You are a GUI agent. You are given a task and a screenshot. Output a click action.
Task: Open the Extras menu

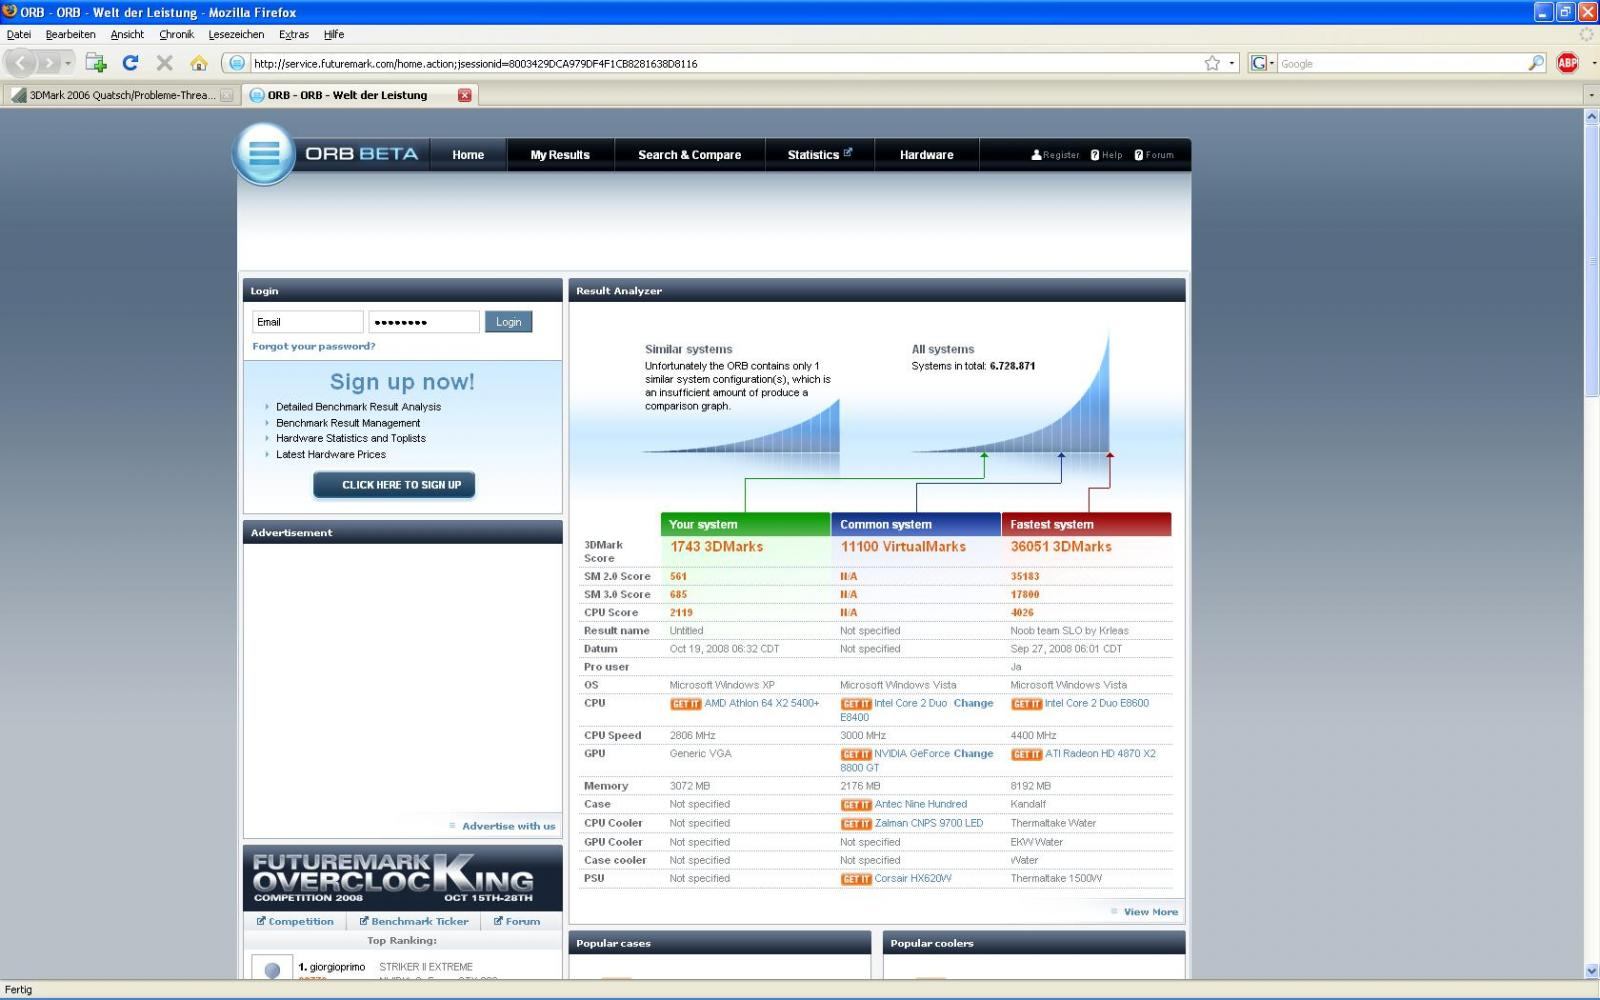[293, 34]
